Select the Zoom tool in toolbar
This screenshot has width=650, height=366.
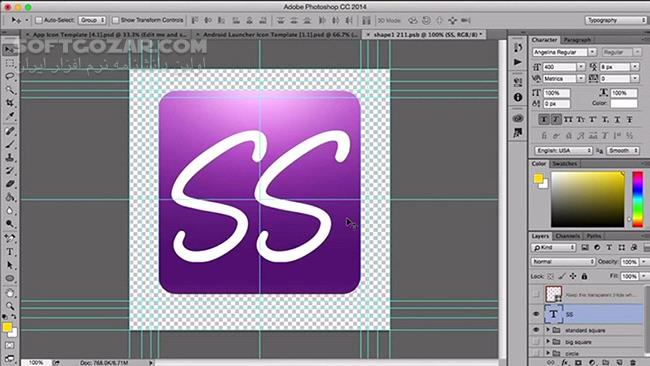pyautogui.click(x=10, y=306)
